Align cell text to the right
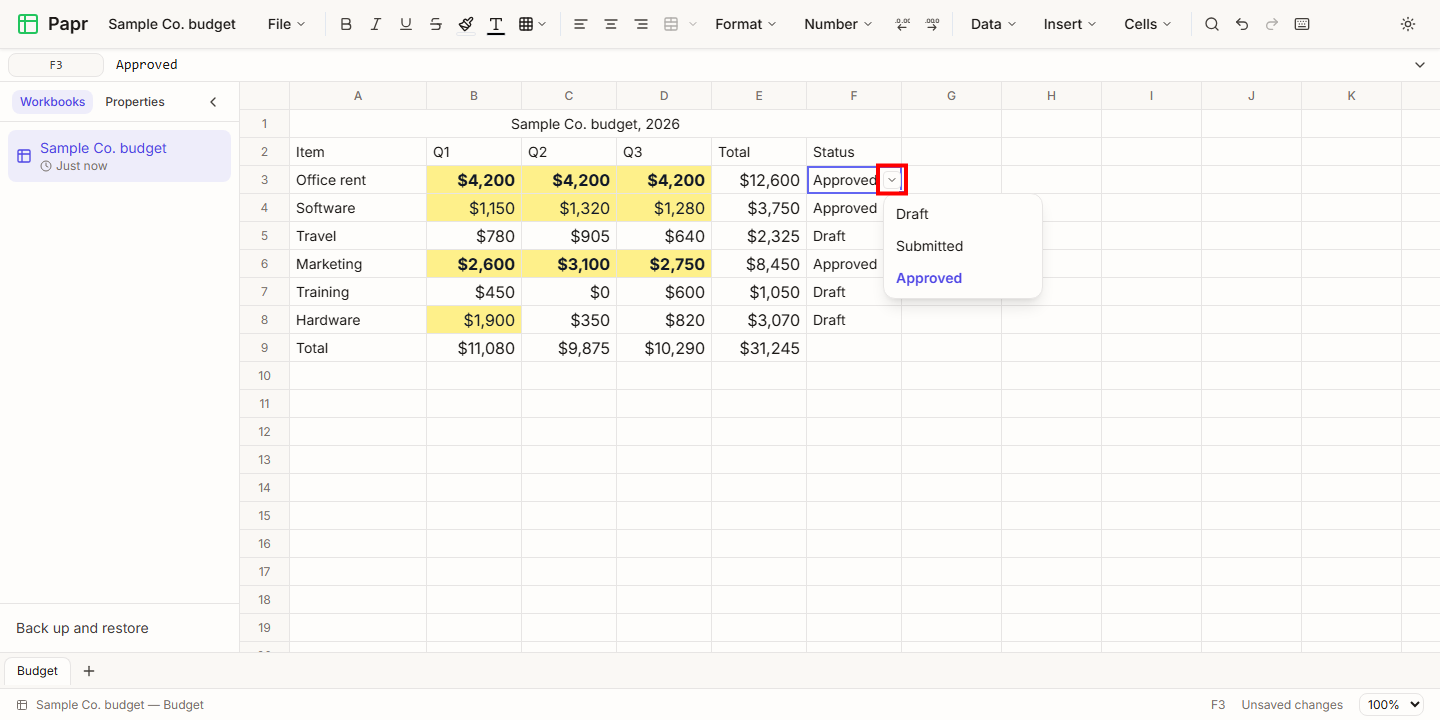Viewport: 1440px width, 720px height. tap(641, 24)
